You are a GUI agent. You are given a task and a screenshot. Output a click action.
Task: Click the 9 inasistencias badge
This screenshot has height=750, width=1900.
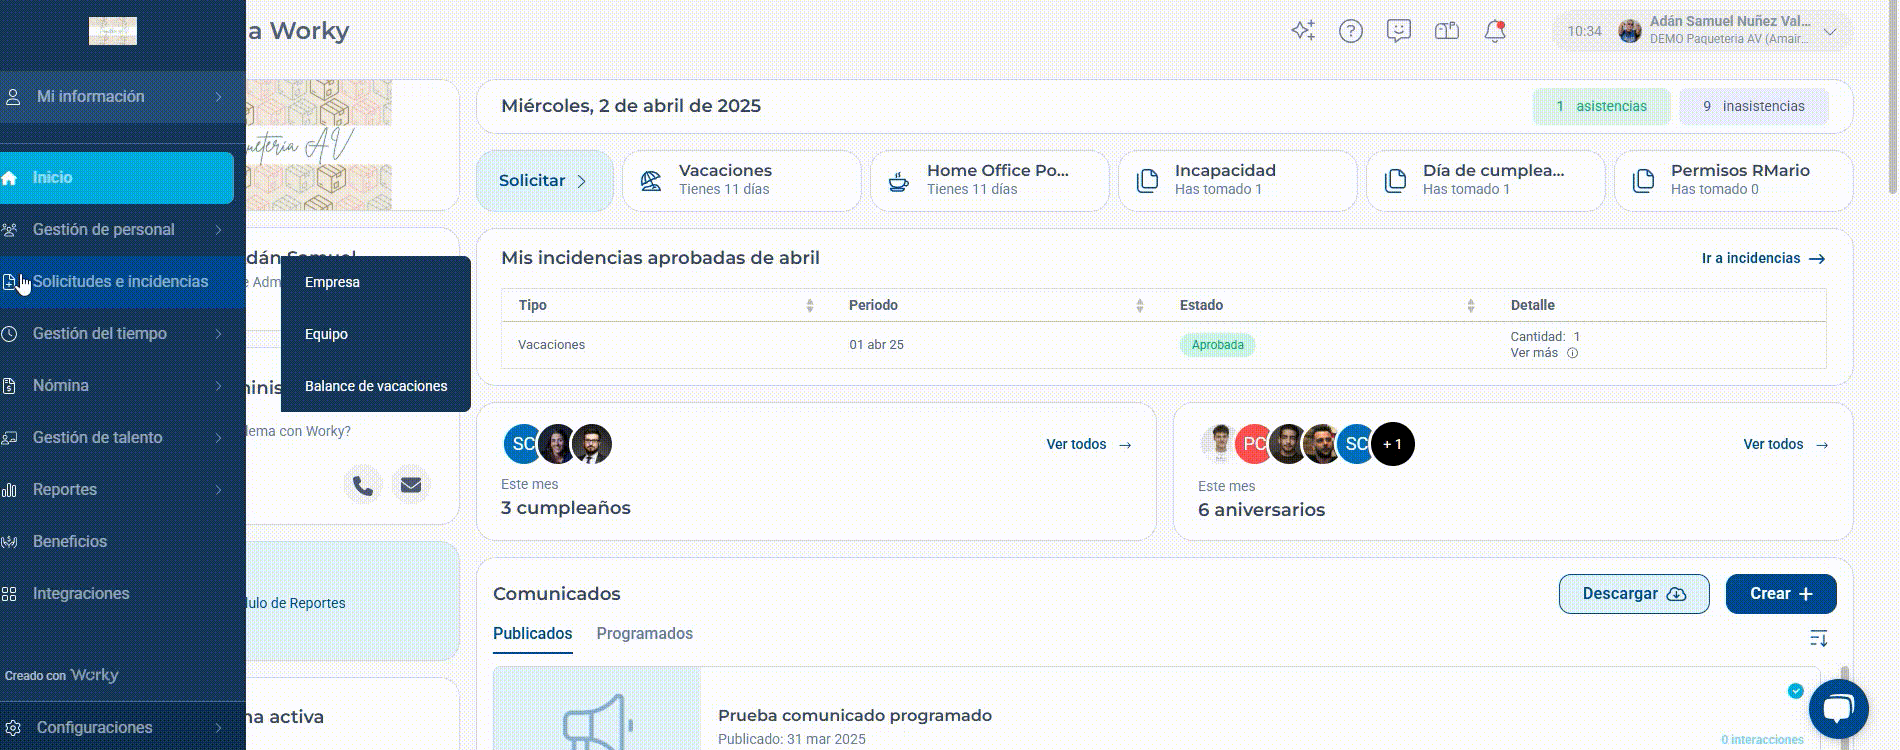click(x=1754, y=106)
